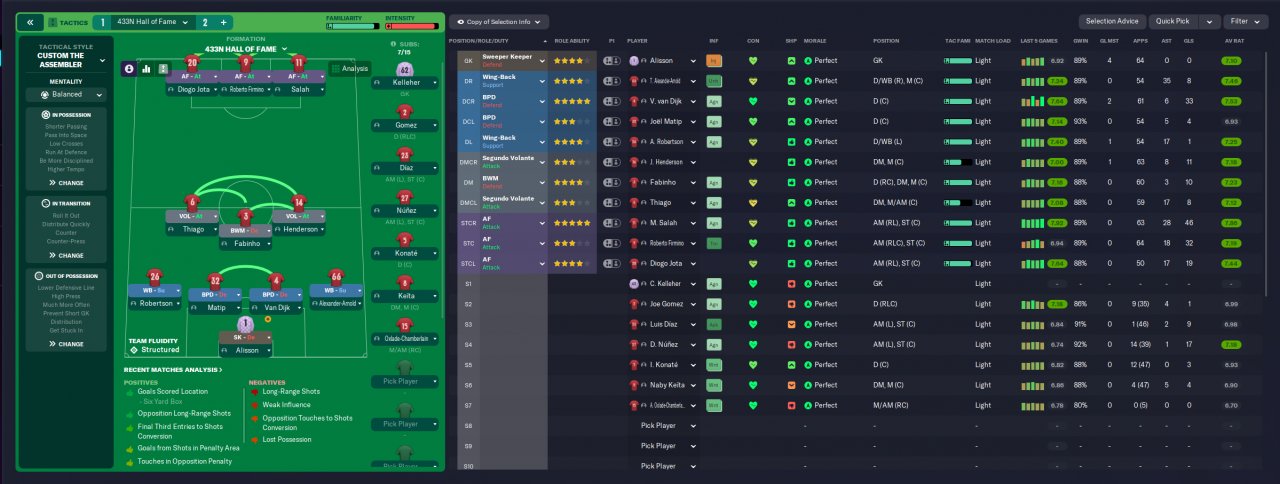Select the player info view icon above the pitch
This screenshot has height=484, width=1280.
point(129,69)
